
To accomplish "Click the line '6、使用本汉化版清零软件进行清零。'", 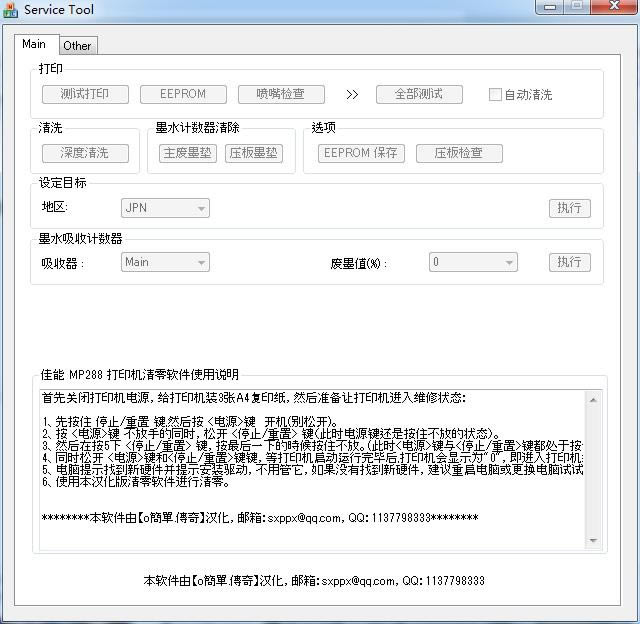I will click(x=137, y=482).
